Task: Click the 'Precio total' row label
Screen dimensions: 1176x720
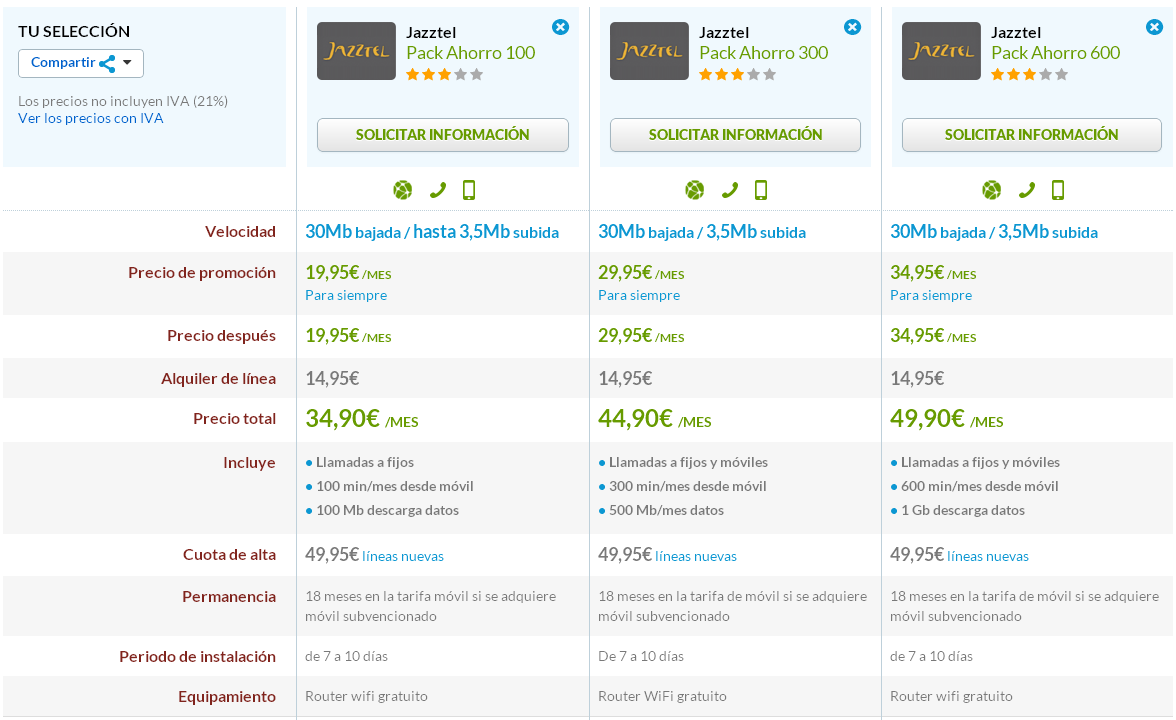Action: 234,419
